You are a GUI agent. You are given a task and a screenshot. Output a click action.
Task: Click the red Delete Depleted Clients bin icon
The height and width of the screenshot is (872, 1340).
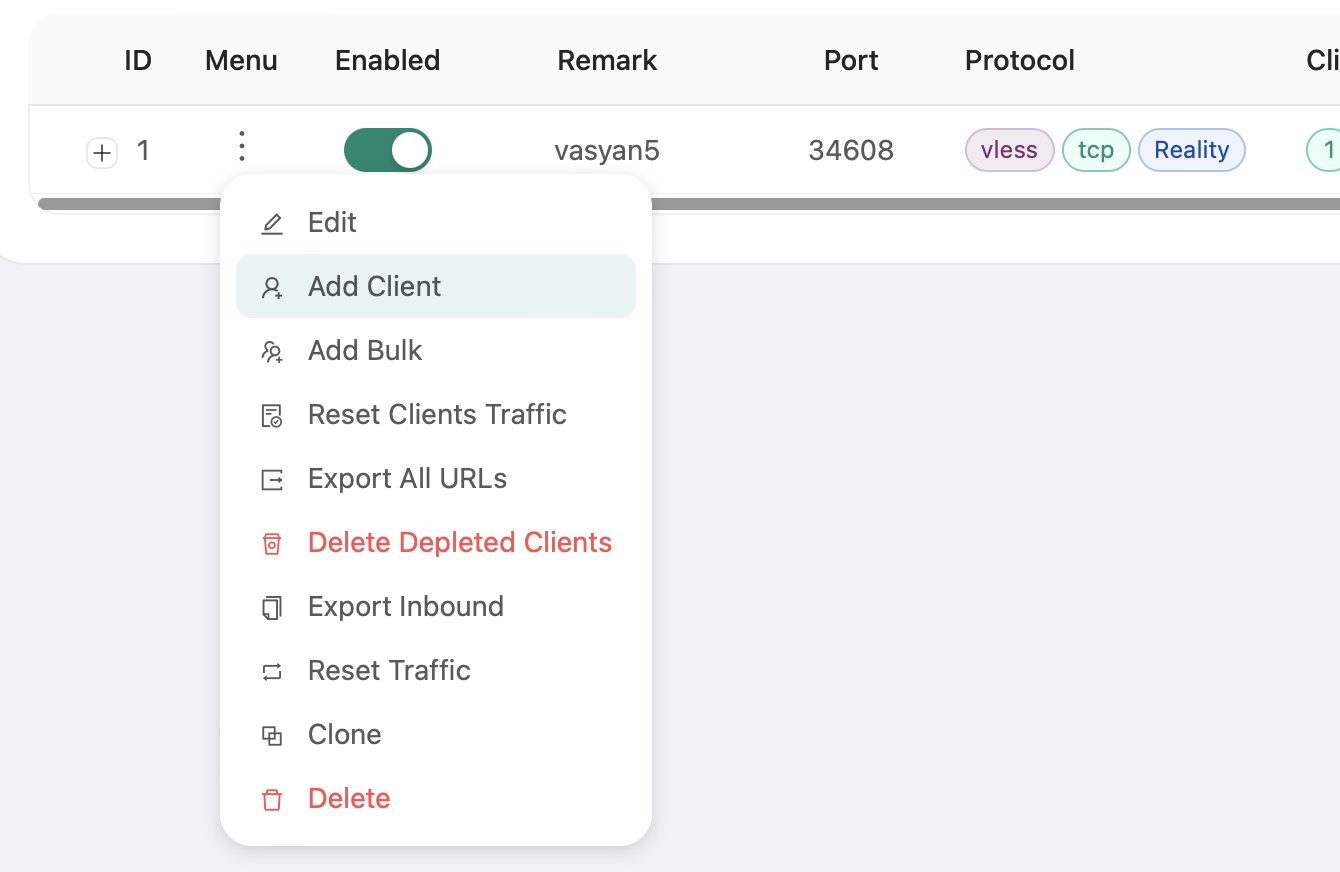point(272,543)
